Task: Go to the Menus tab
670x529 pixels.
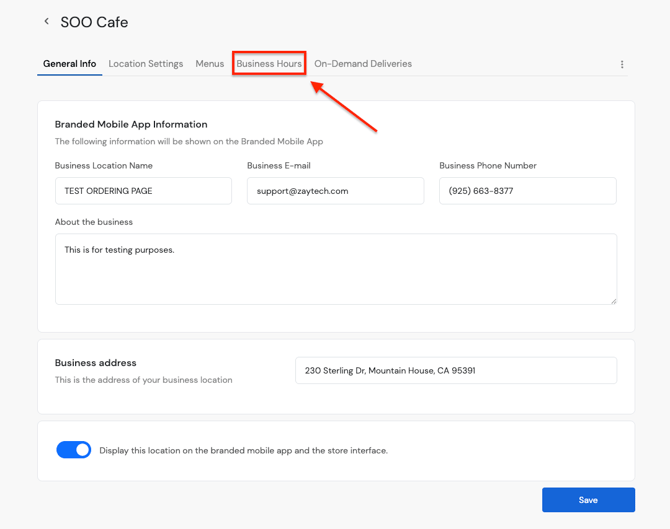Action: pyautogui.click(x=210, y=64)
